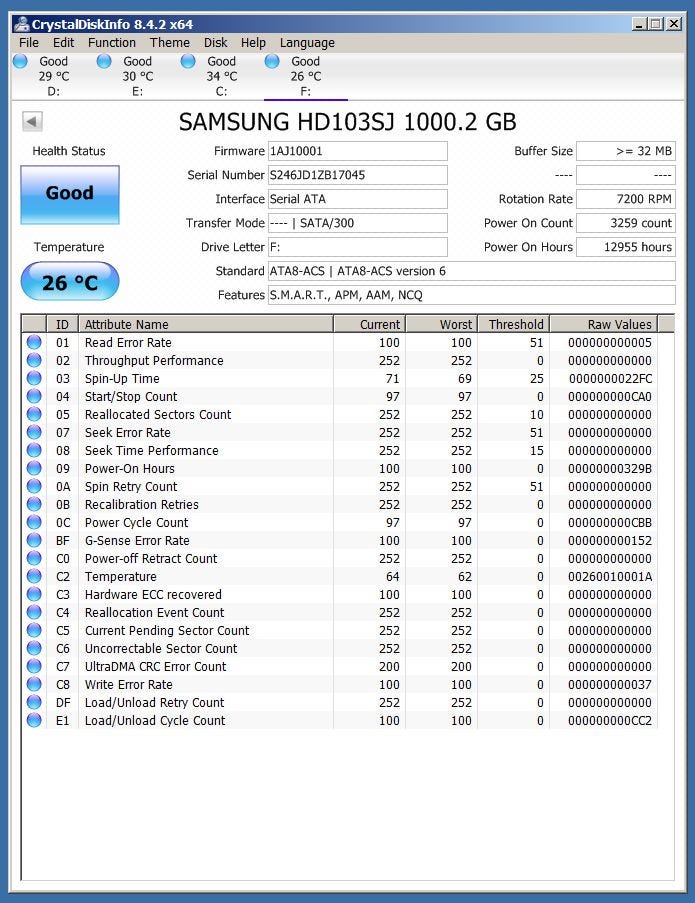Open the Function menu
The width and height of the screenshot is (695, 903).
pyautogui.click(x=112, y=43)
